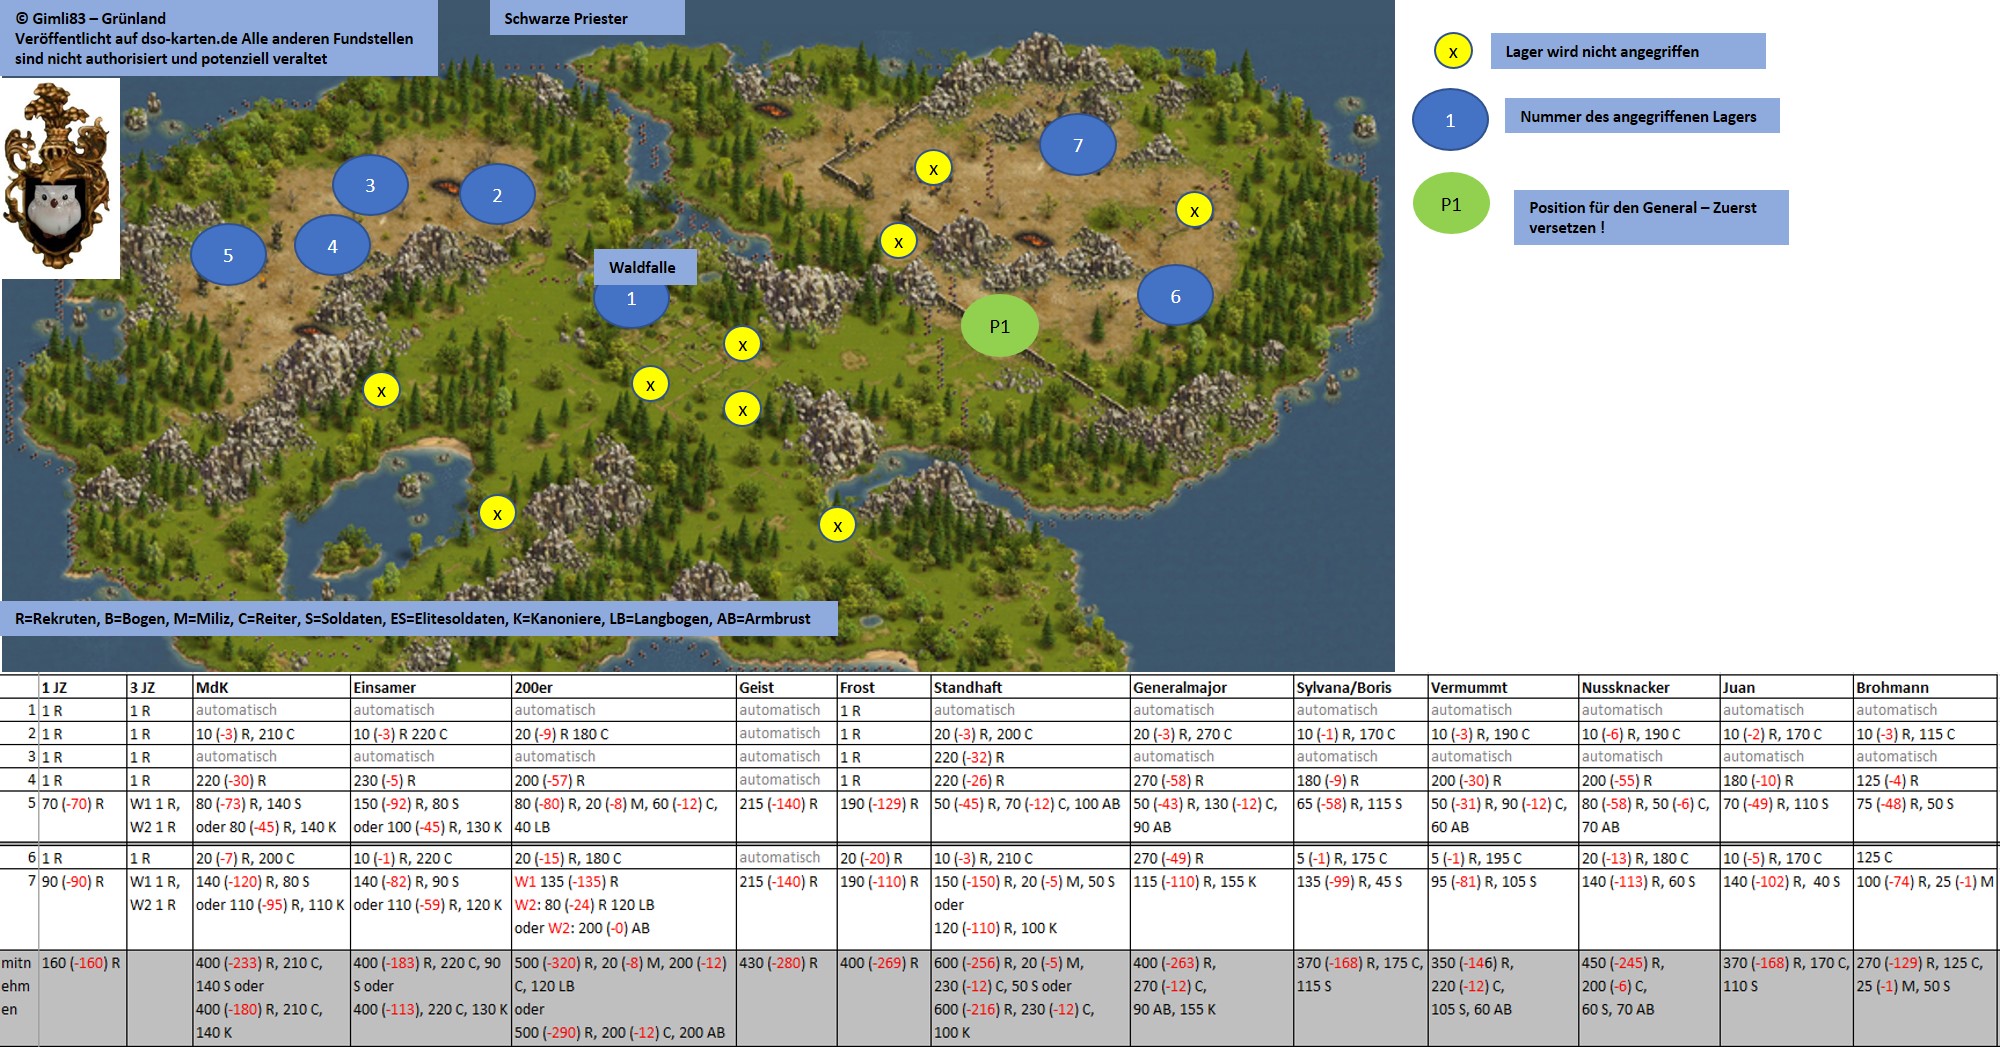Screen dimensions: 2000x1047
Task: Click the cell '270 (-58) R'
Action: coord(1212,780)
